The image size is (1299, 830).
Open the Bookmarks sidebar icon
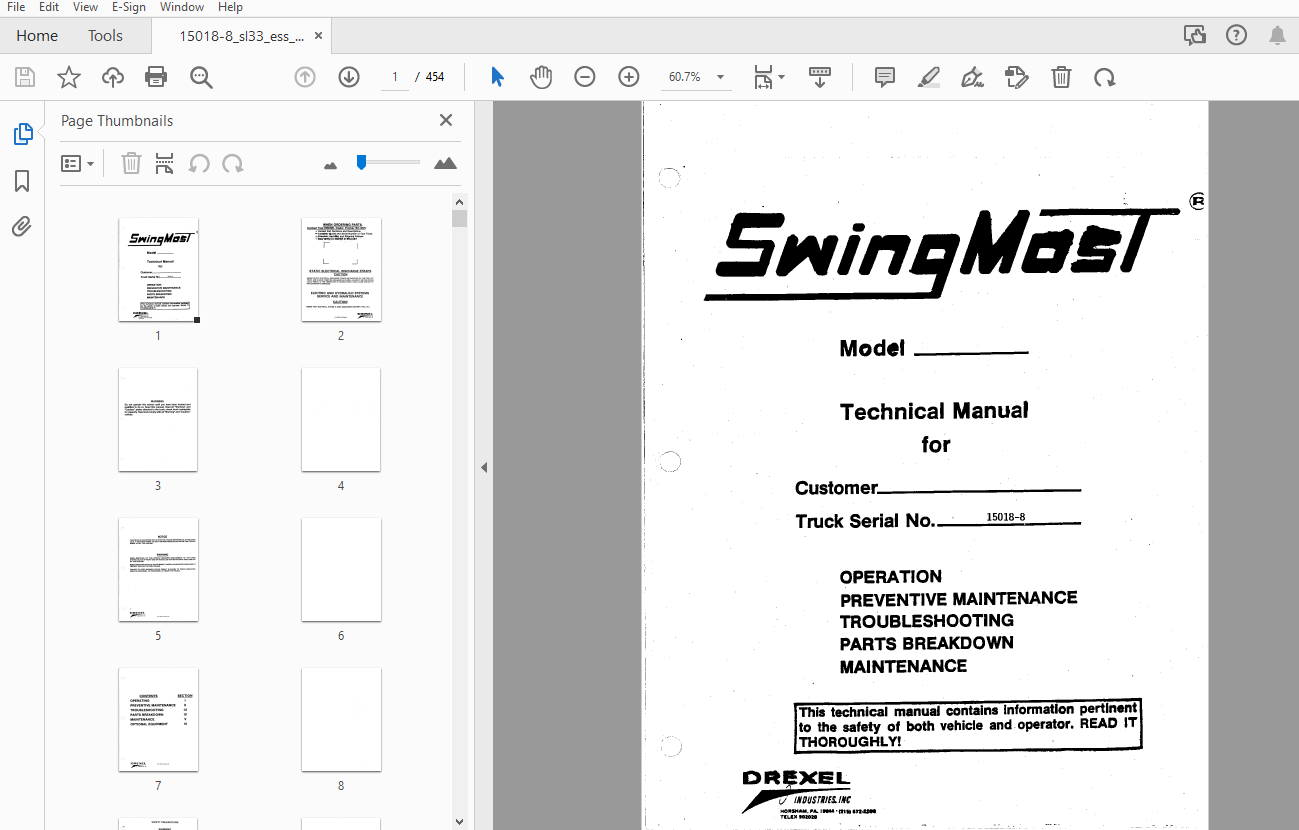22,181
